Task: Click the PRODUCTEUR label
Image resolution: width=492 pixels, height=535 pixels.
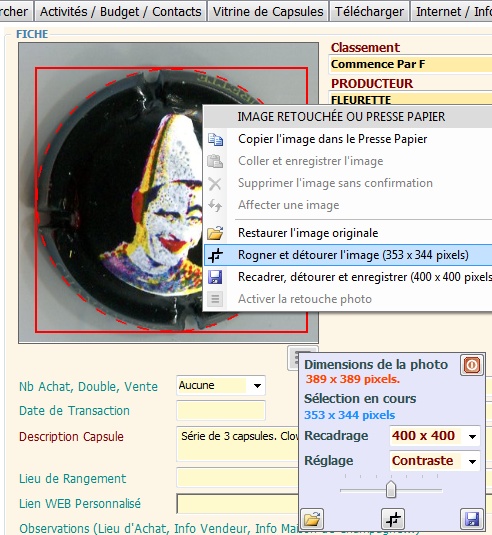Action: pos(372,83)
